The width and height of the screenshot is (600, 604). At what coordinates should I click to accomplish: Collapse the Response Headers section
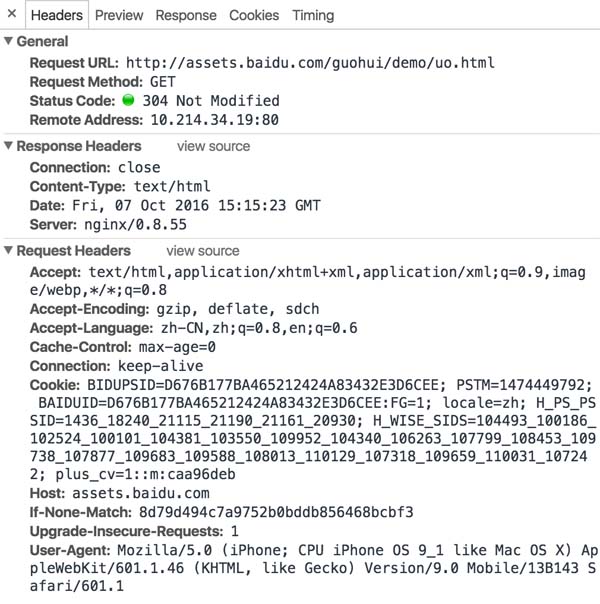point(9,147)
